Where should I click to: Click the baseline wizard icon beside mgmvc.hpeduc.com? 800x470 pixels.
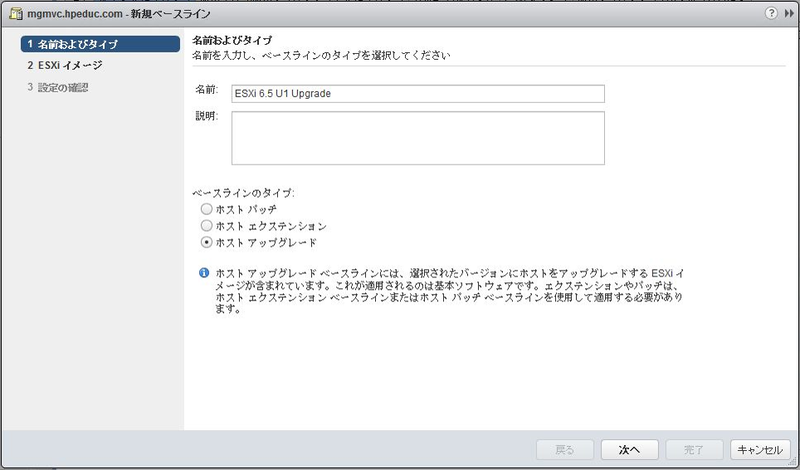16,13
